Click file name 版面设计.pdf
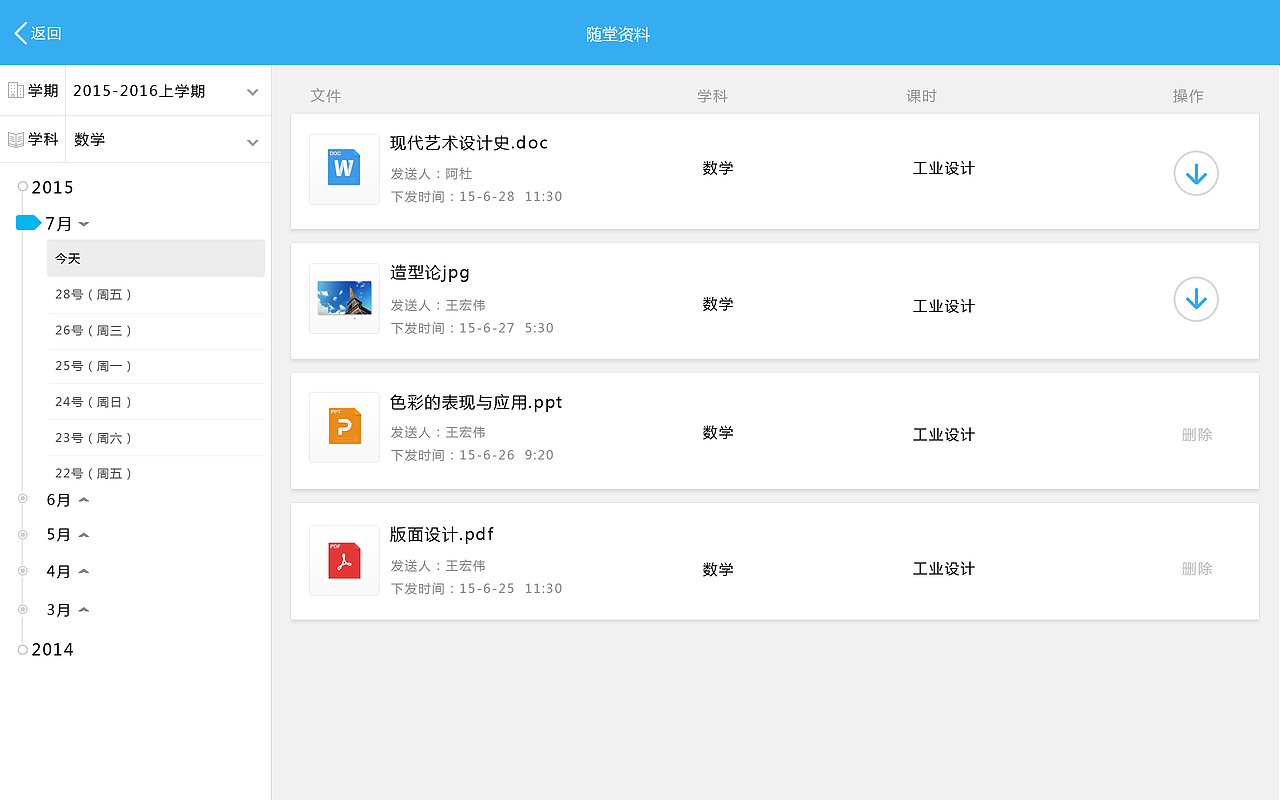The width and height of the screenshot is (1280, 800). 442,535
